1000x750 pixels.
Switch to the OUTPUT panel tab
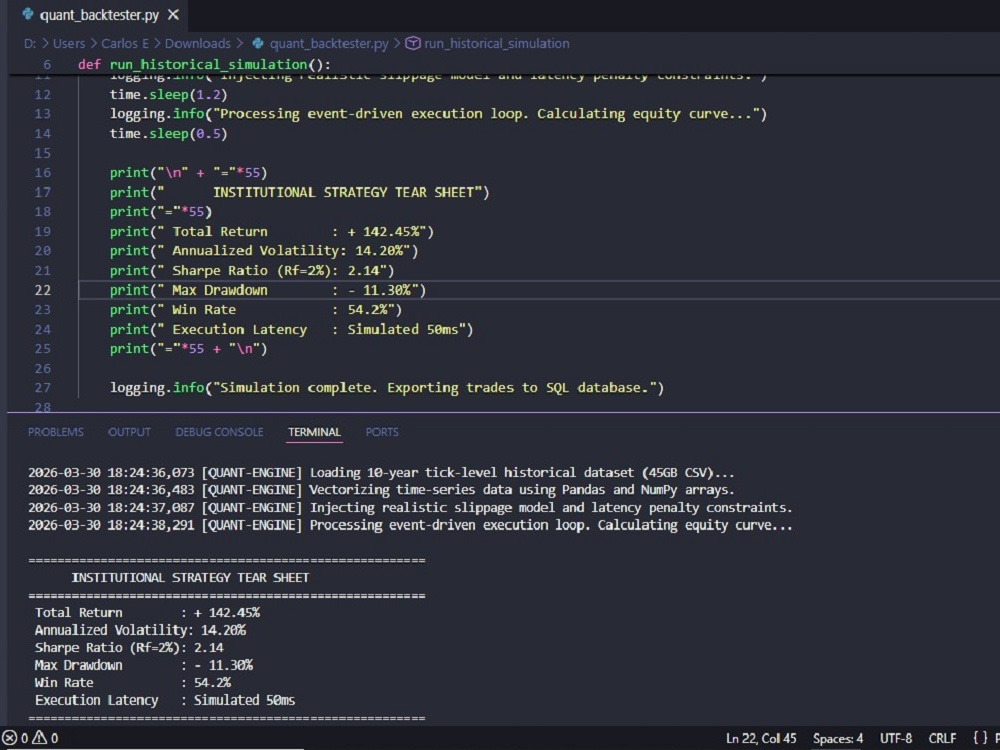129,432
